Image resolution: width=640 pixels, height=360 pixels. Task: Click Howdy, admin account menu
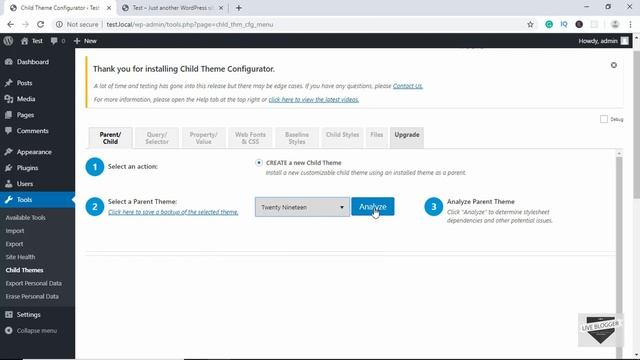pos(603,41)
